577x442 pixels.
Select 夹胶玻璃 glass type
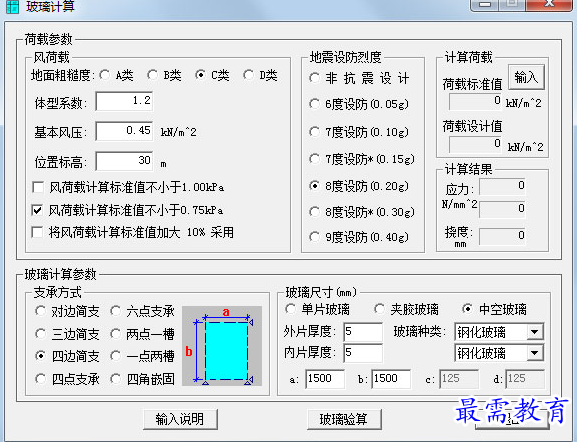pyautogui.click(x=379, y=309)
